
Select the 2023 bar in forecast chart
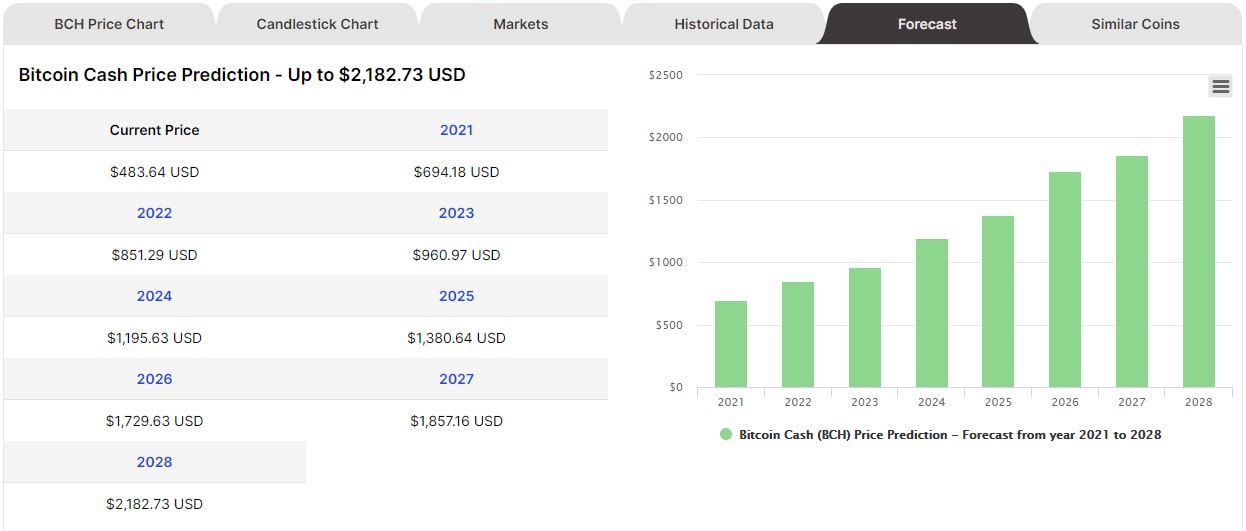coord(865,327)
